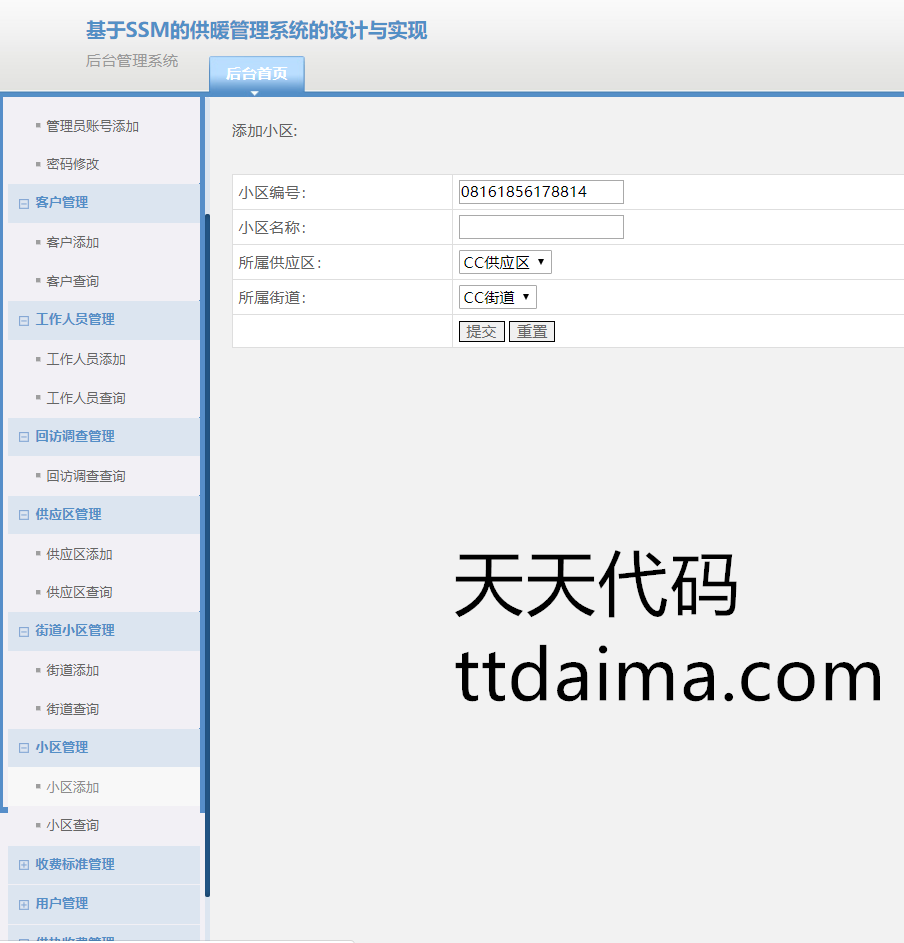
Task: Expand the 用户管理 plus icon
Action: pyautogui.click(x=24, y=904)
